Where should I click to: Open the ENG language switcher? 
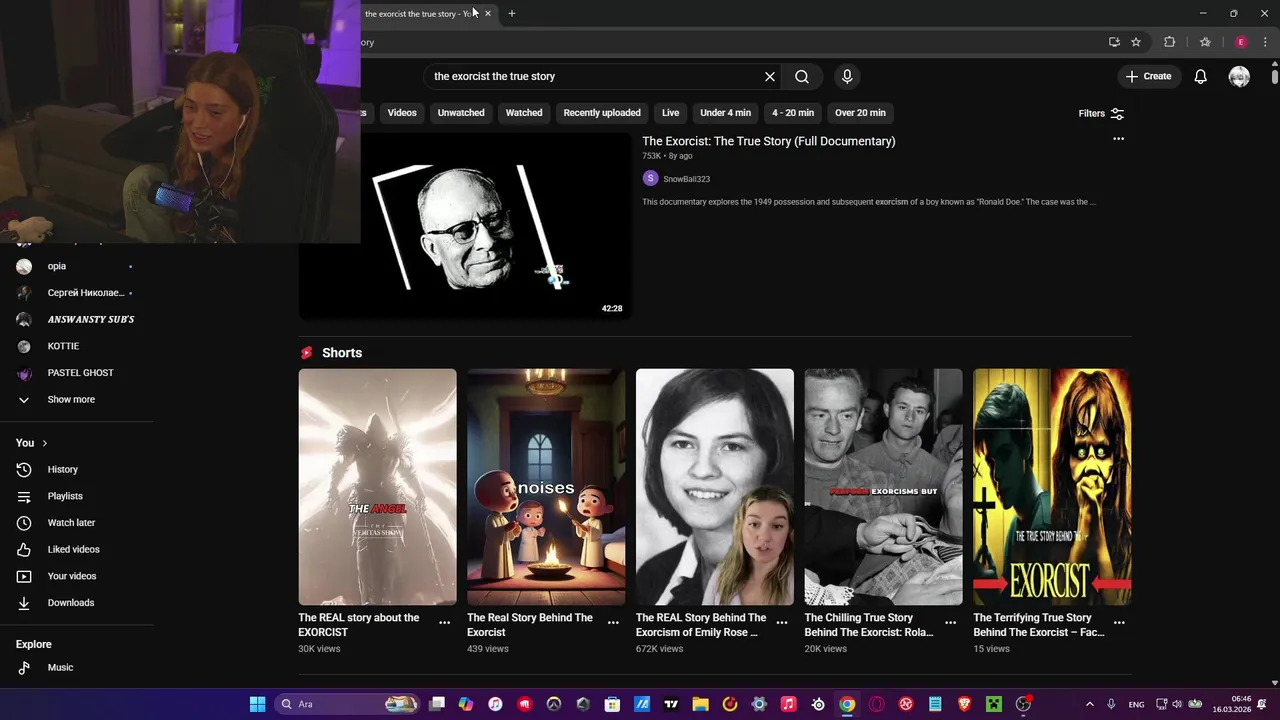click(x=1136, y=704)
